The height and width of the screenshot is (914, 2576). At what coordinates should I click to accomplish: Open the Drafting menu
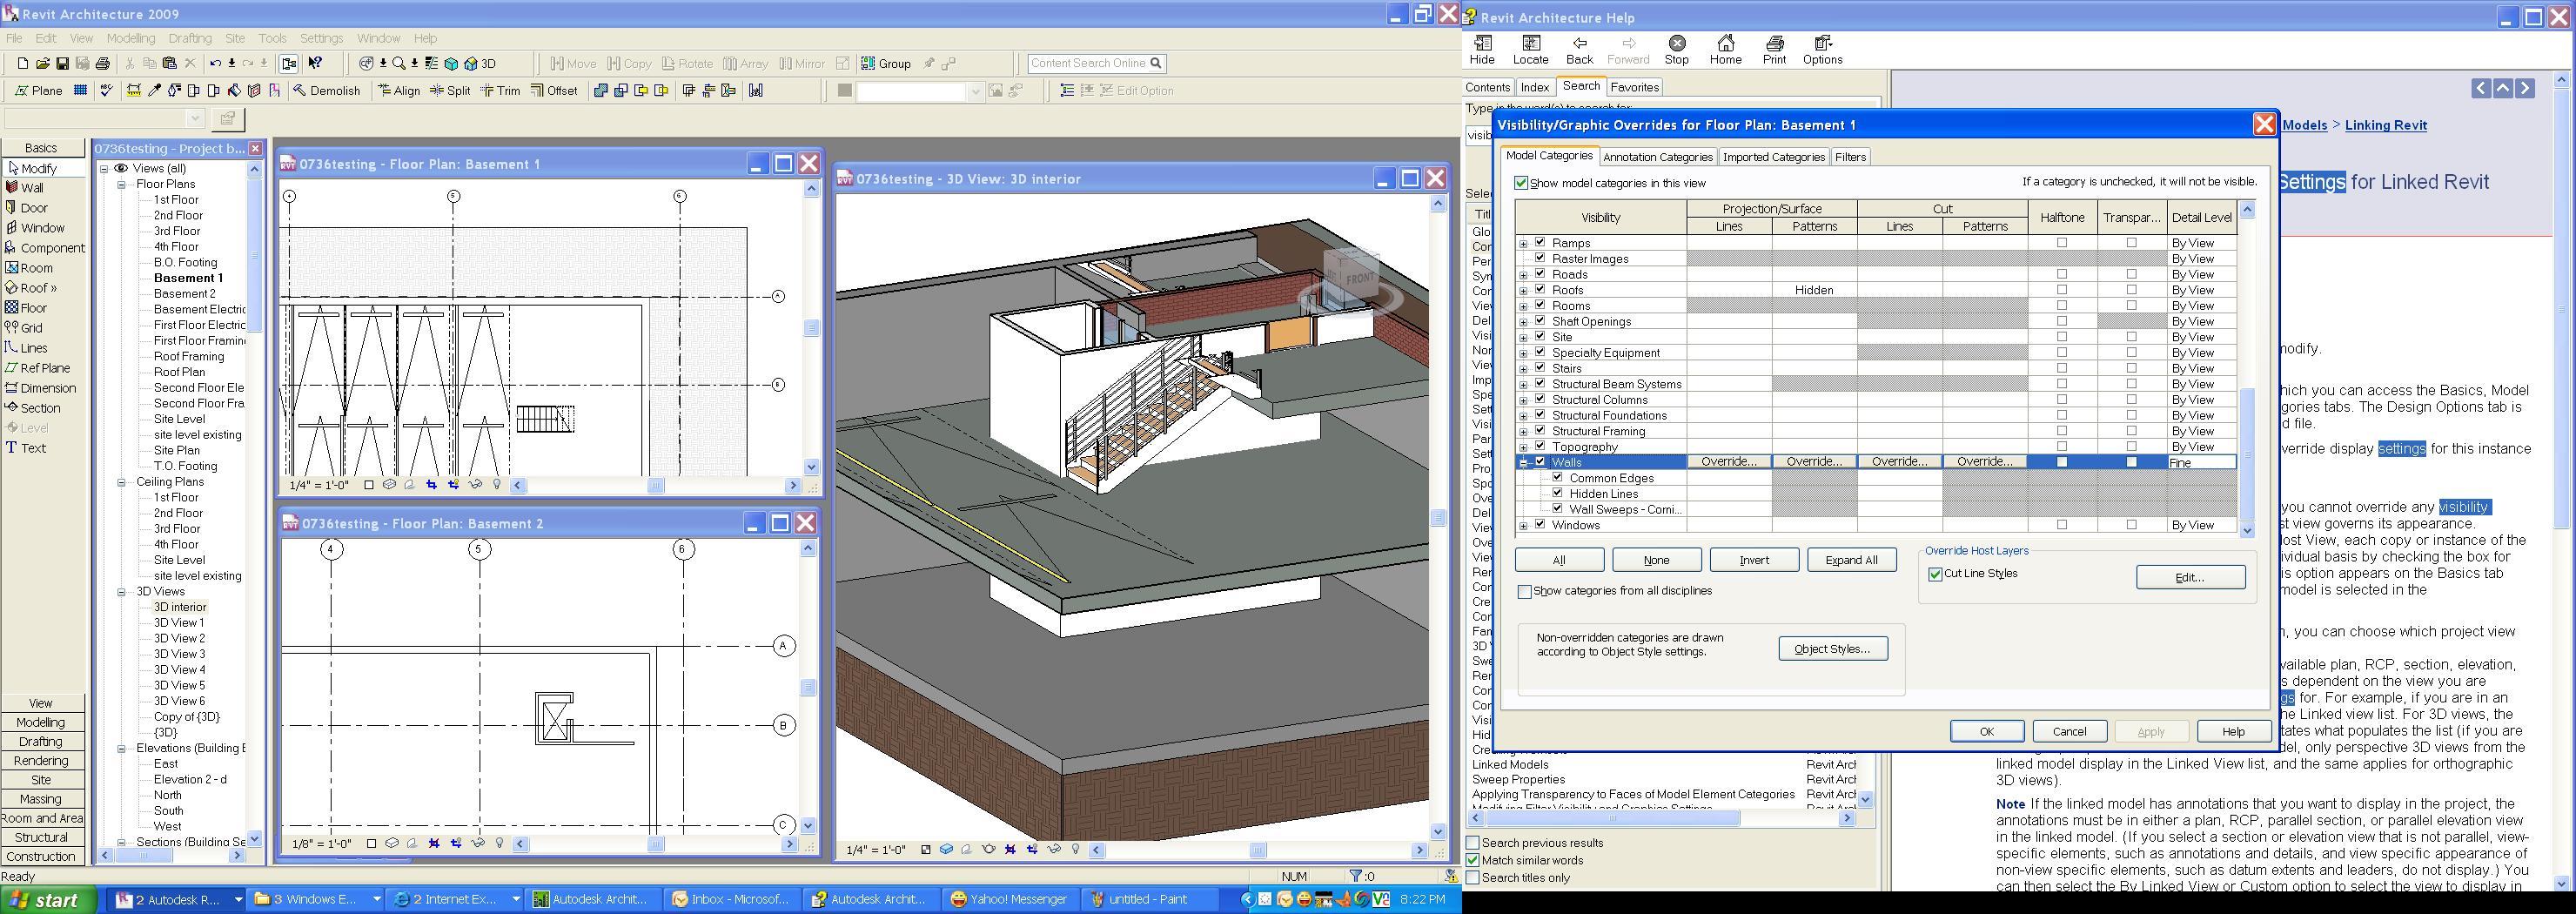pos(189,38)
